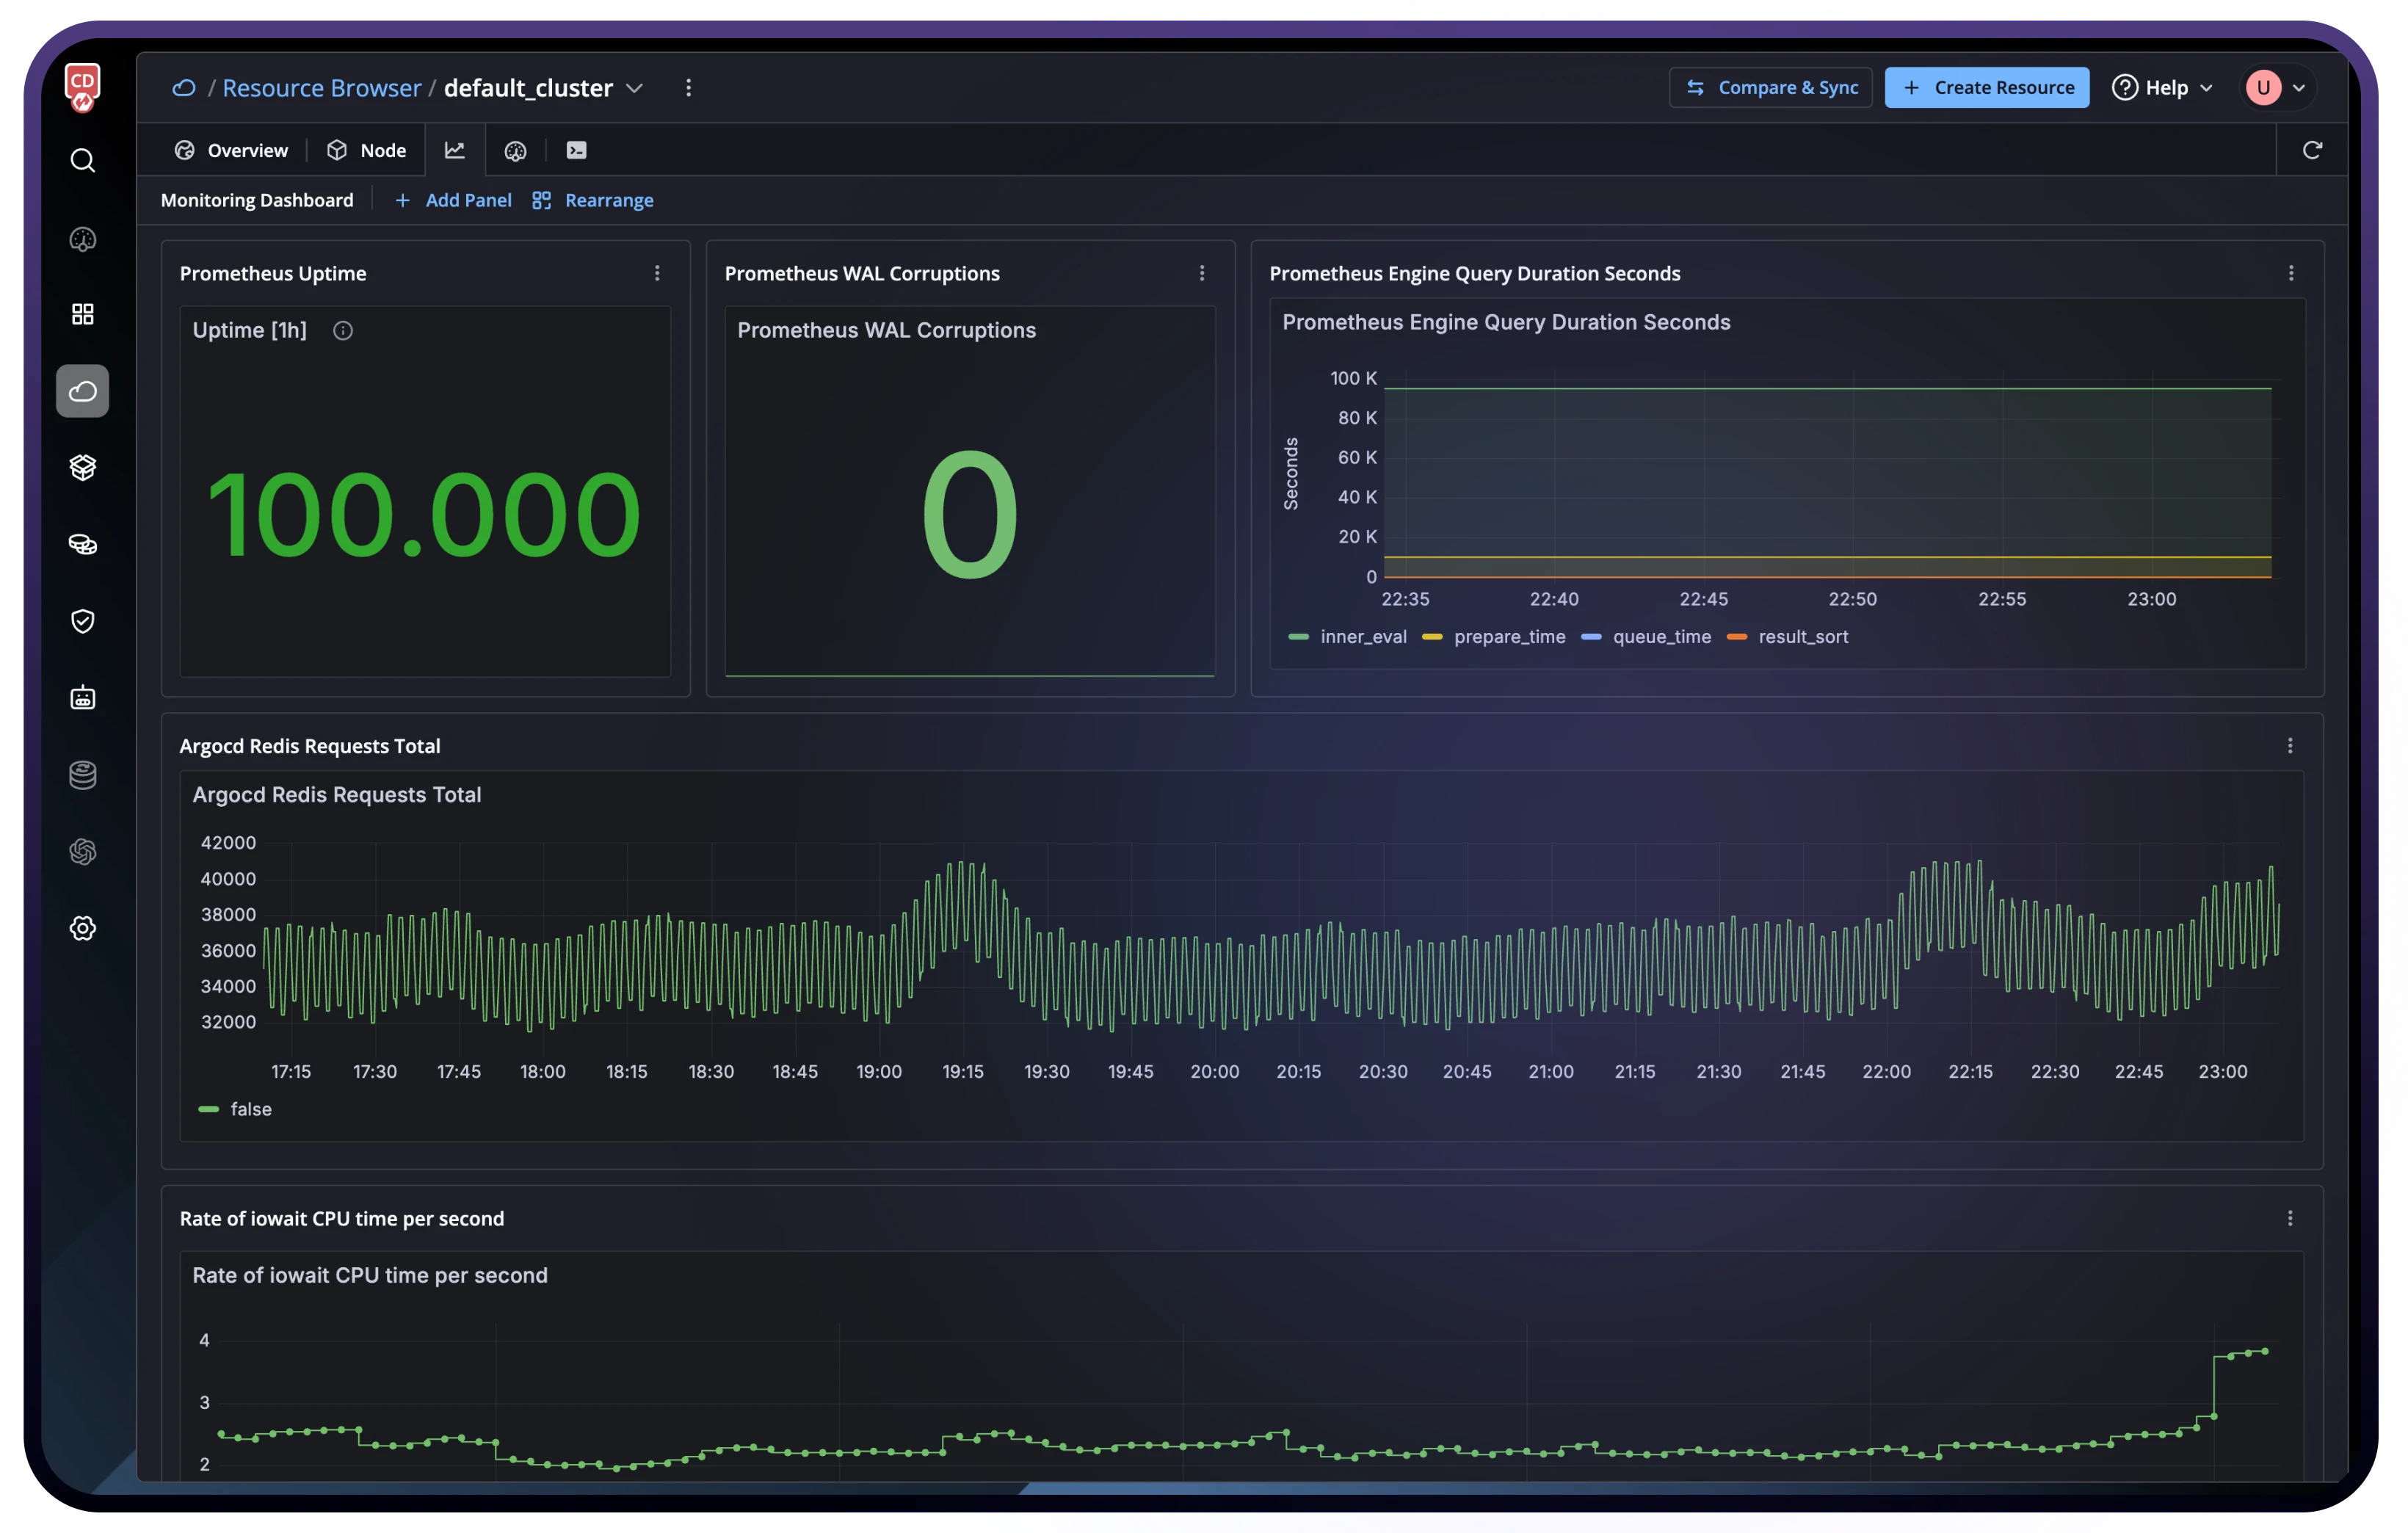Screen dimensions: 2408x1533
Task: Click the terminal icon tab
Action: [x=577, y=150]
